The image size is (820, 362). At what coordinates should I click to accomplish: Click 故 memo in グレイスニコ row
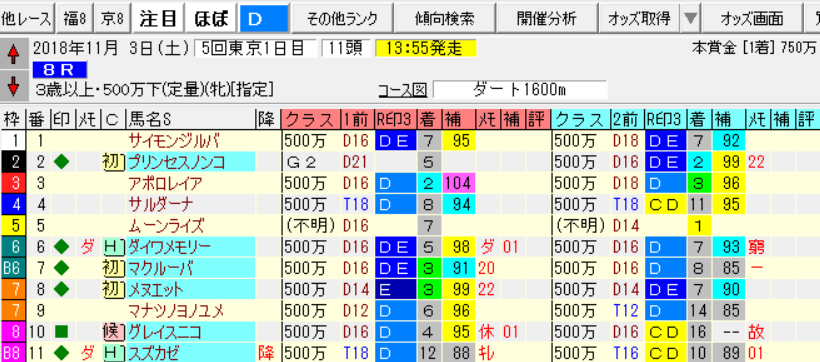click(x=756, y=332)
